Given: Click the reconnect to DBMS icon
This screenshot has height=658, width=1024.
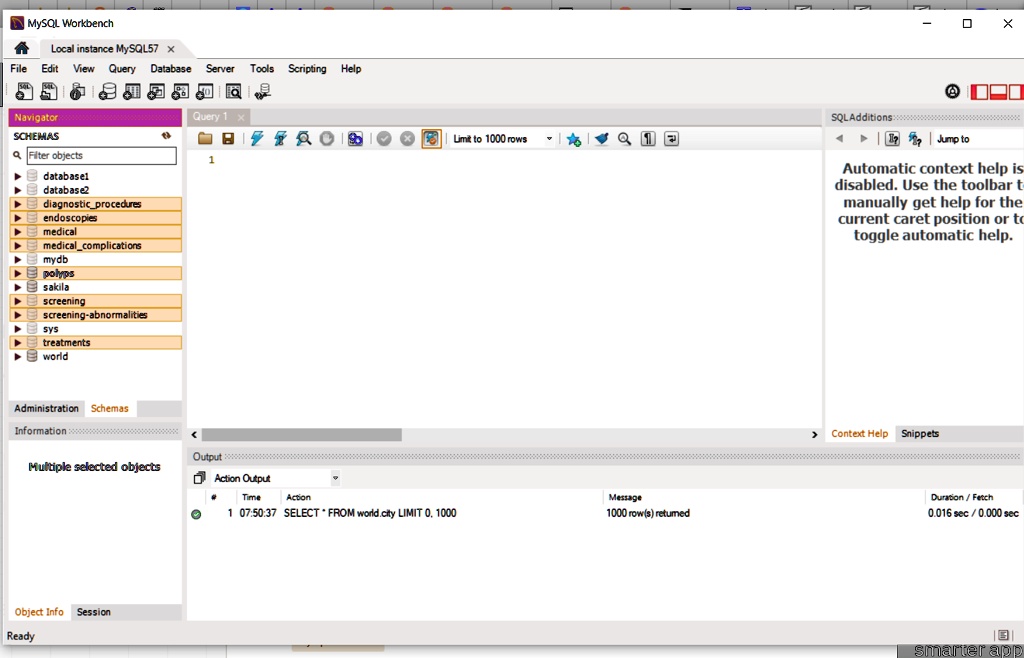Looking at the screenshot, I should pos(263,92).
